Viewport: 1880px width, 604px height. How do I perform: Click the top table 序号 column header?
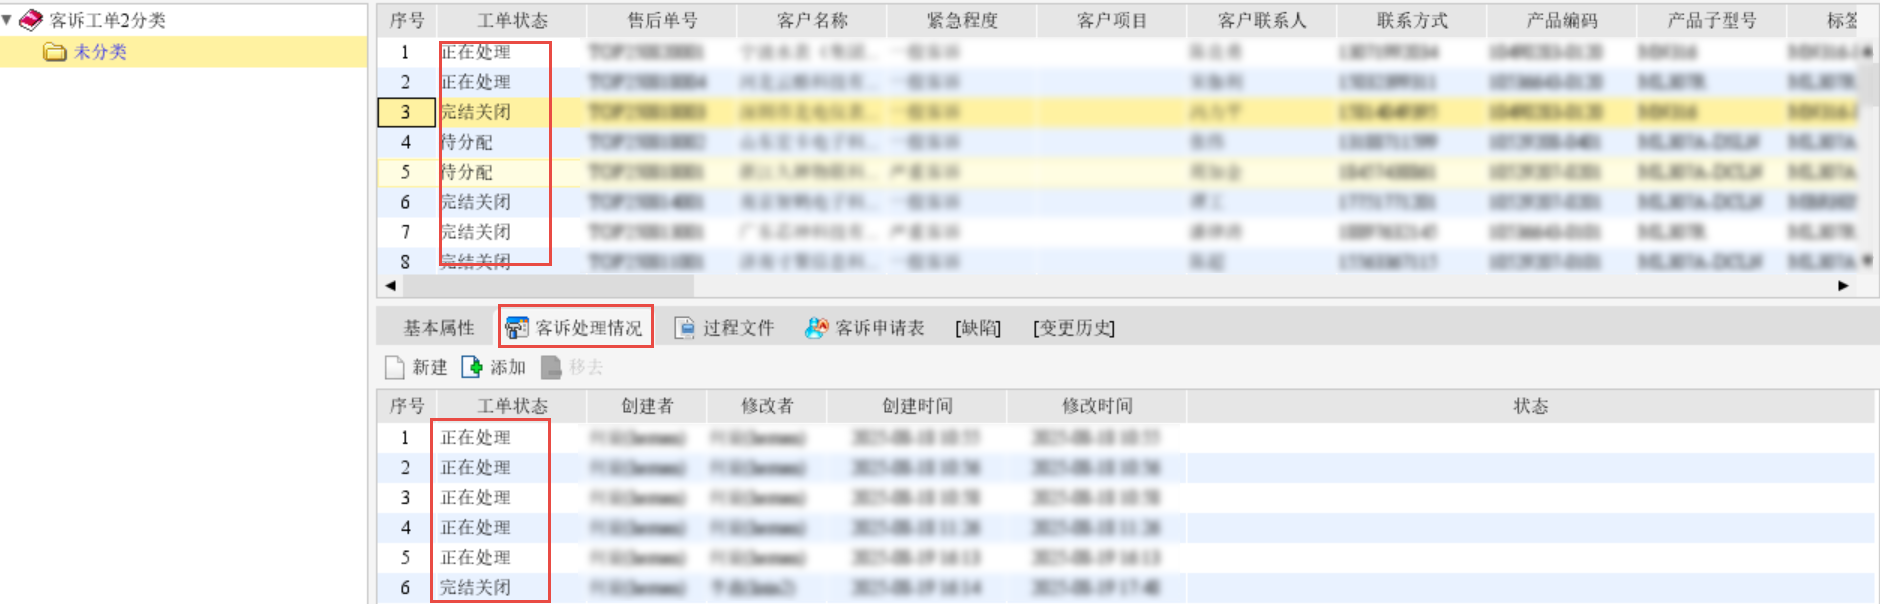407,20
